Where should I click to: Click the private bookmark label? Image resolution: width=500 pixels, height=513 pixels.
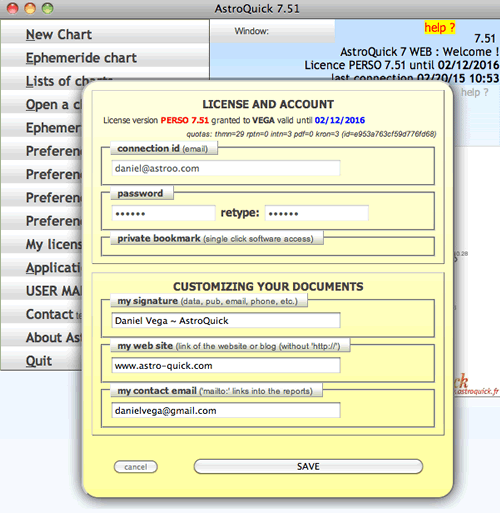click(x=216, y=239)
